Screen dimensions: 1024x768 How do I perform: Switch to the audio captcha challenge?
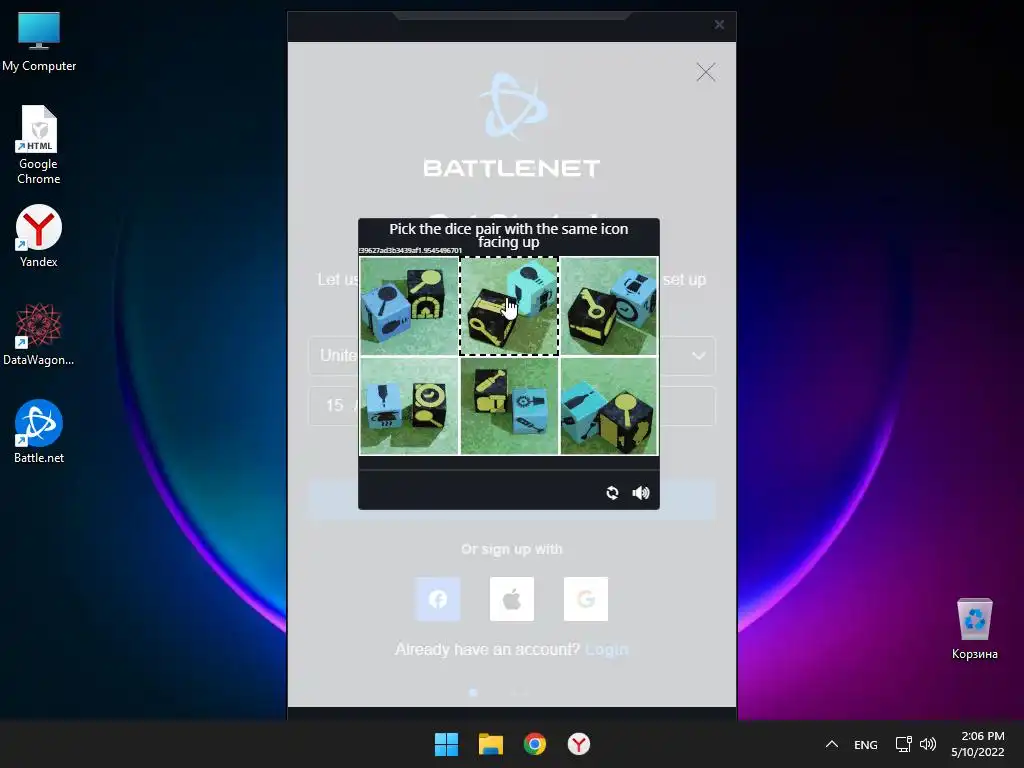click(x=641, y=492)
